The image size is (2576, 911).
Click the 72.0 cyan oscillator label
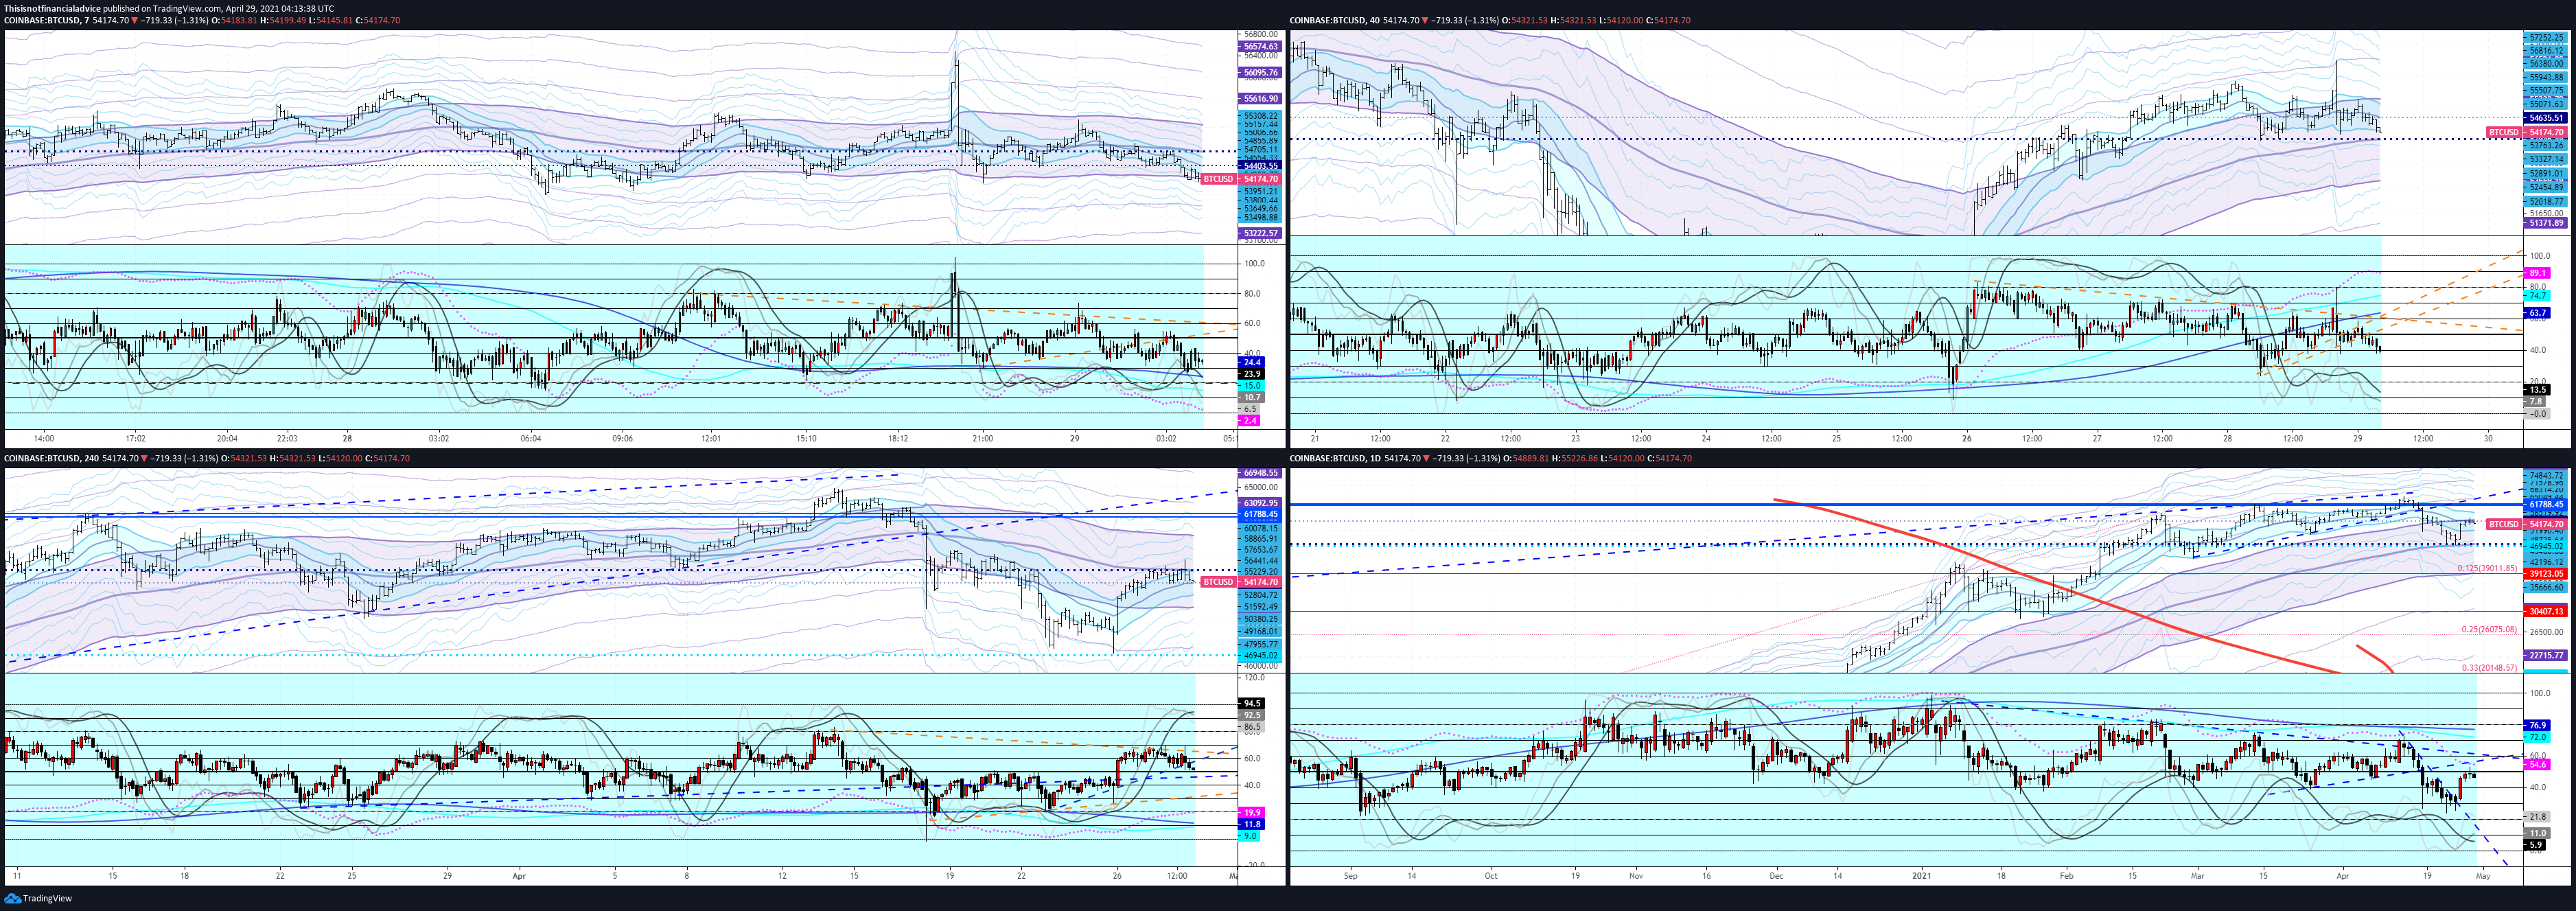[2538, 736]
